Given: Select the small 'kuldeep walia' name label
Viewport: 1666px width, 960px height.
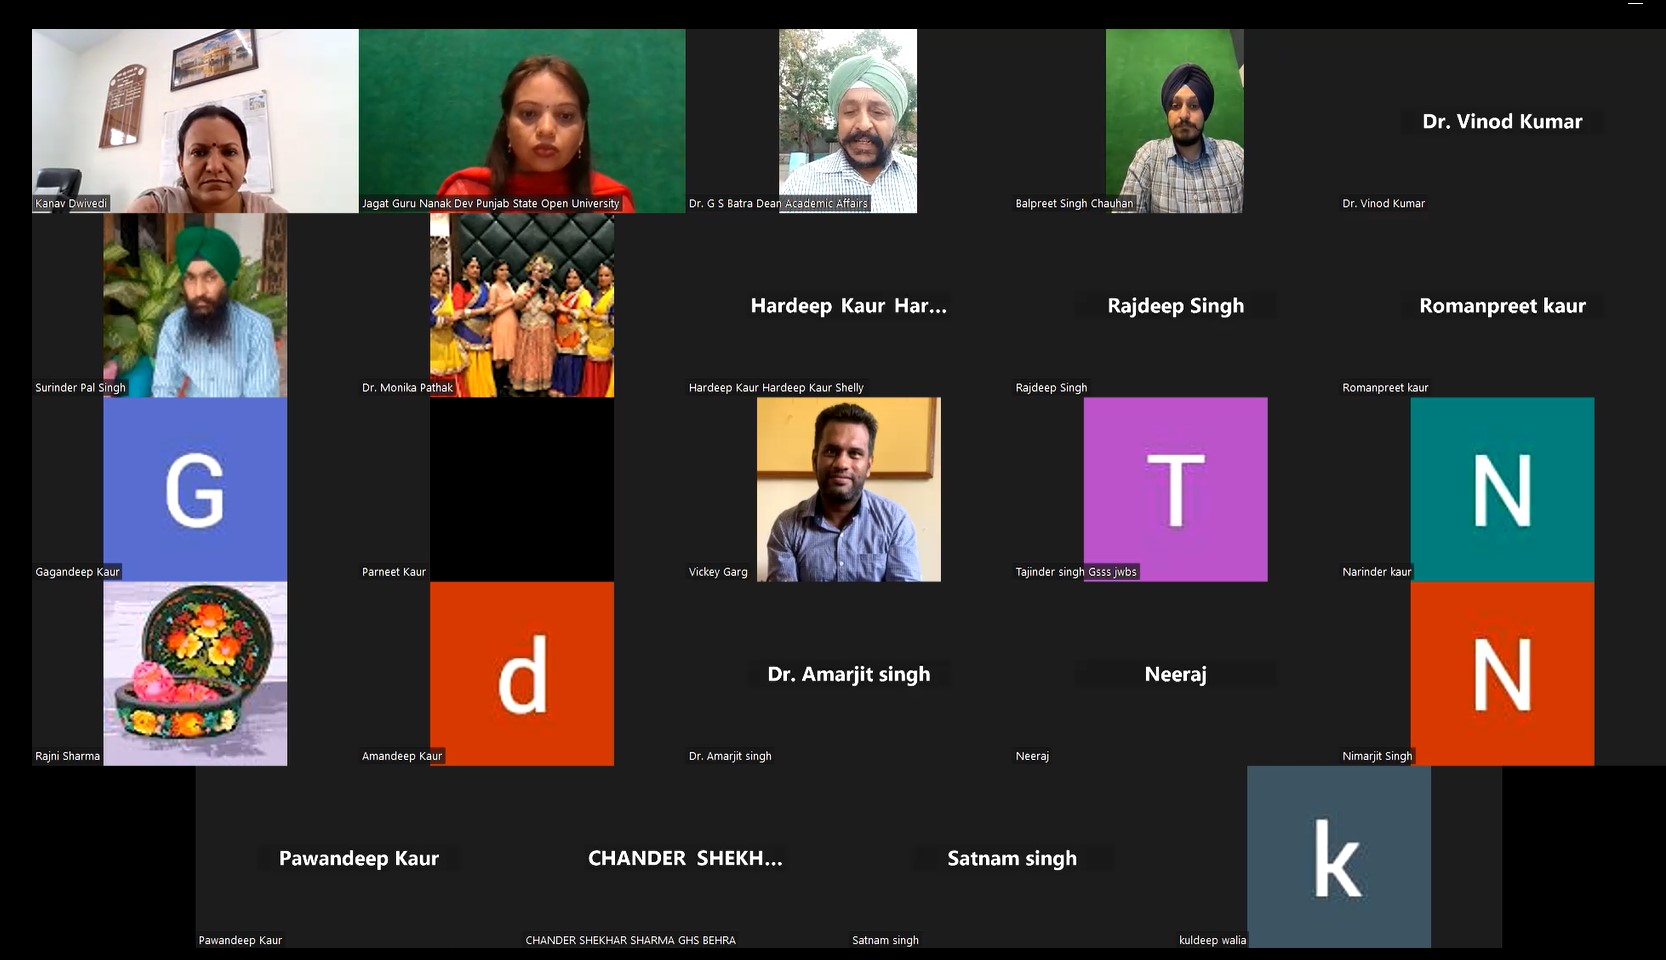Looking at the screenshot, I should click(x=1212, y=940).
